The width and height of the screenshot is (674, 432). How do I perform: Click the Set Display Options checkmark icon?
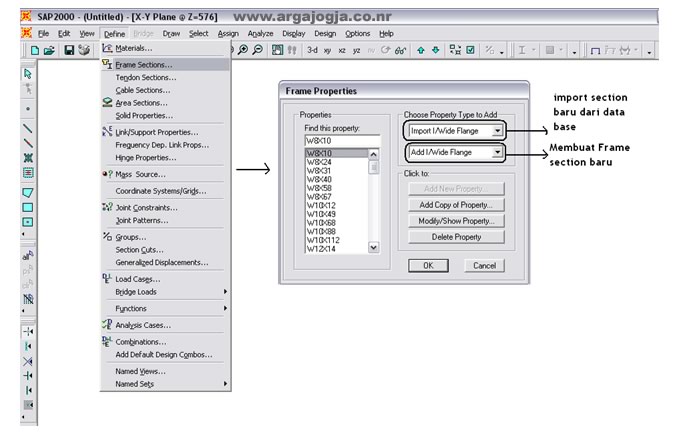coord(471,50)
